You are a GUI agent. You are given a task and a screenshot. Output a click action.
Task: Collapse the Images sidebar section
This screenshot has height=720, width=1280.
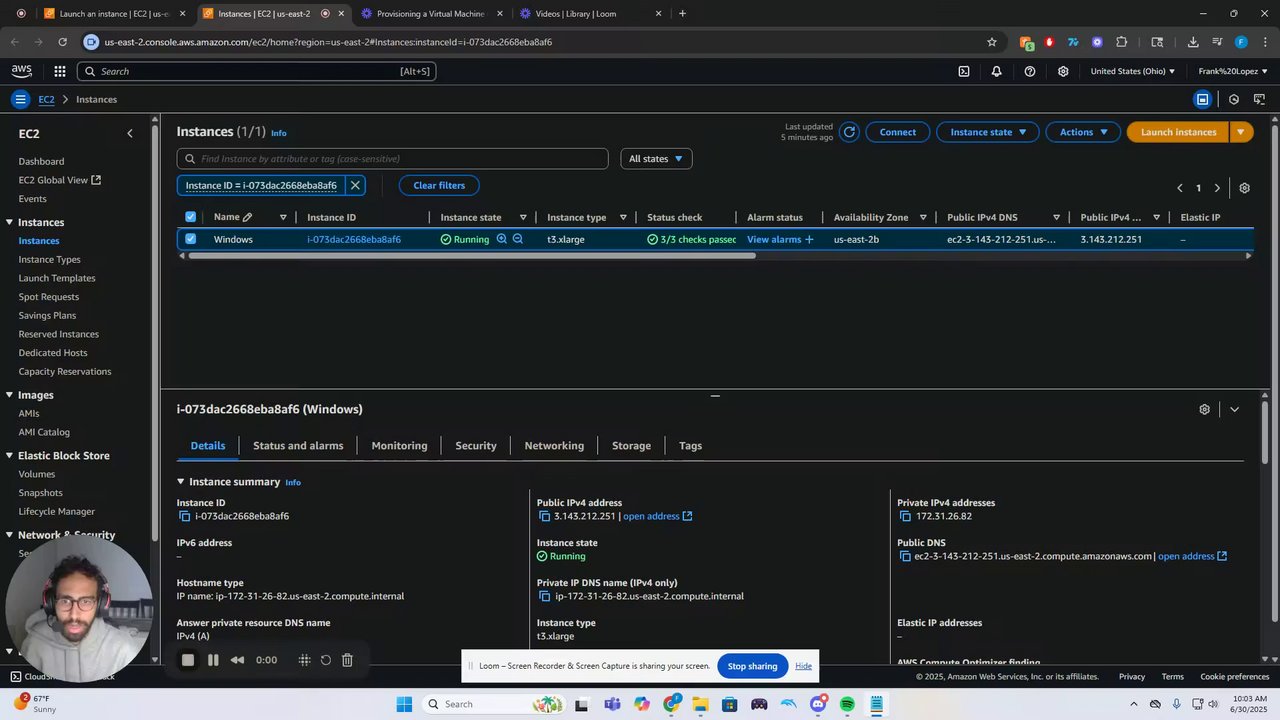tap(9, 395)
